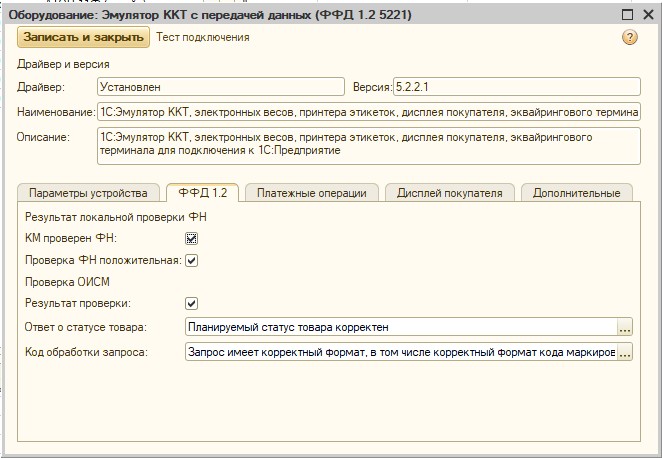The width and height of the screenshot is (662, 458).
Task: Switch to 'Параметры устройства' tab
Action: [x=88, y=193]
